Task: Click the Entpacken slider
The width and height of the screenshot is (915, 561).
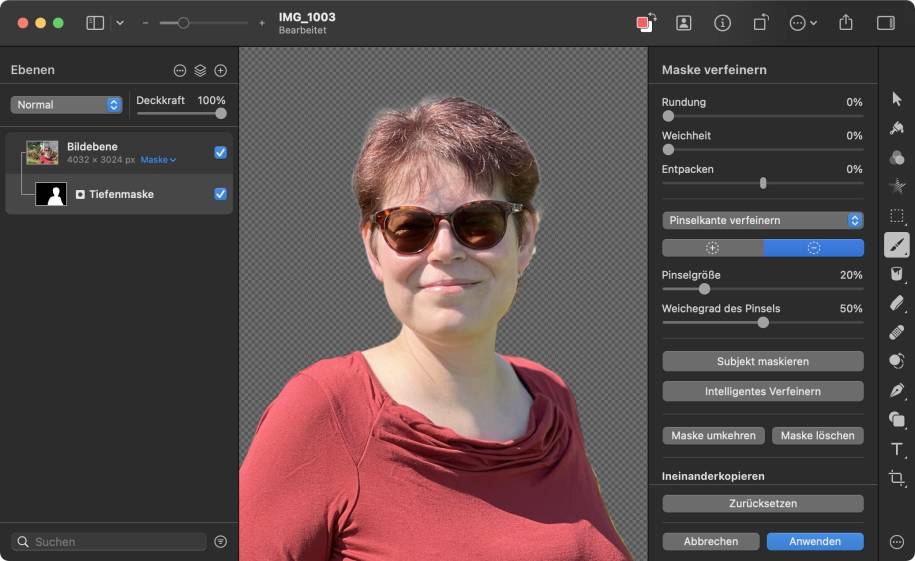Action: 763,183
